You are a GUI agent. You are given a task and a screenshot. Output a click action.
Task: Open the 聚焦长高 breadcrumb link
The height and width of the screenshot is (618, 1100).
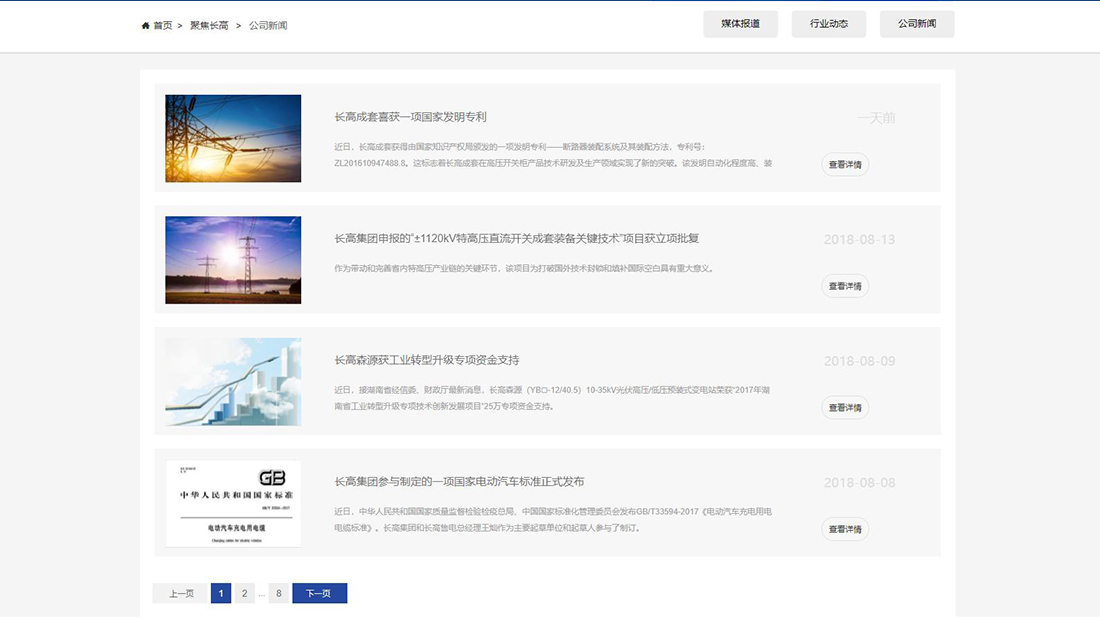click(x=206, y=25)
